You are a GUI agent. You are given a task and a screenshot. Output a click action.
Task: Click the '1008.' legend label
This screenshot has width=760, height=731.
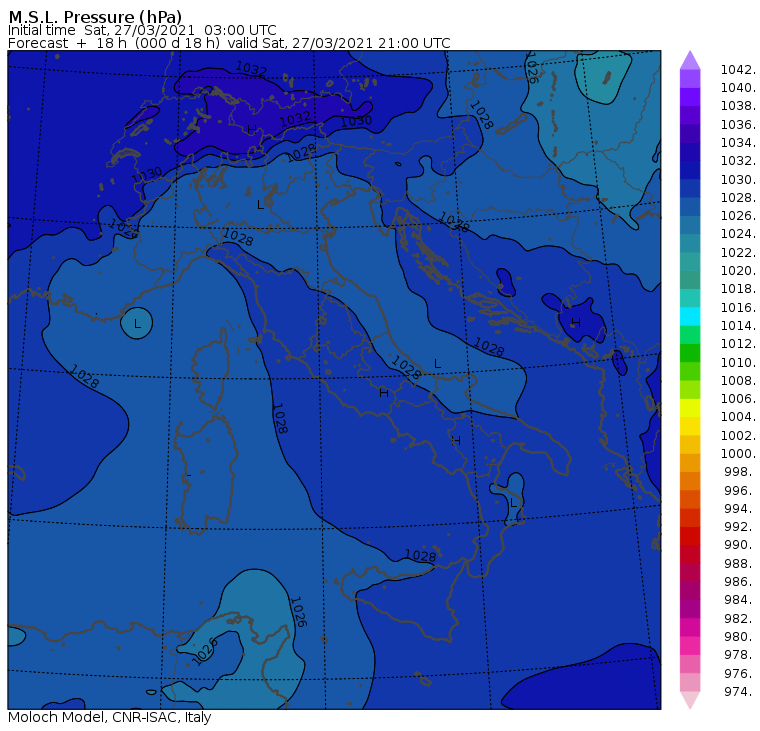coord(738,381)
